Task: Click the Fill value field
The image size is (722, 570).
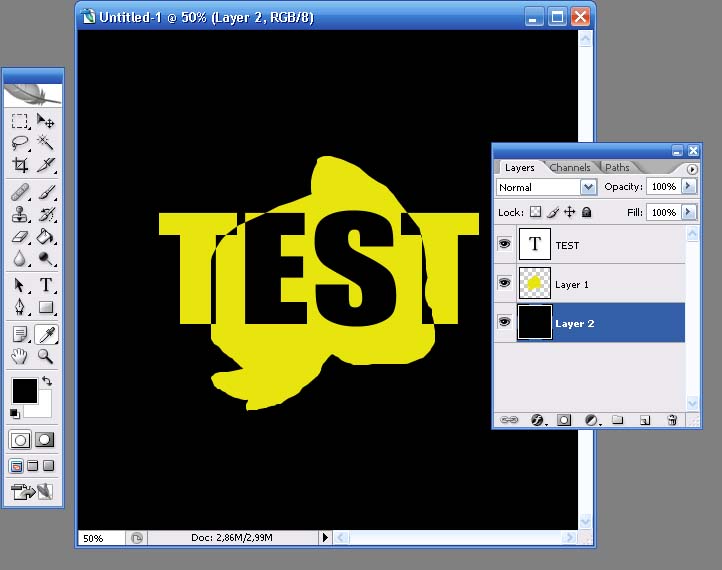Action: pos(664,212)
